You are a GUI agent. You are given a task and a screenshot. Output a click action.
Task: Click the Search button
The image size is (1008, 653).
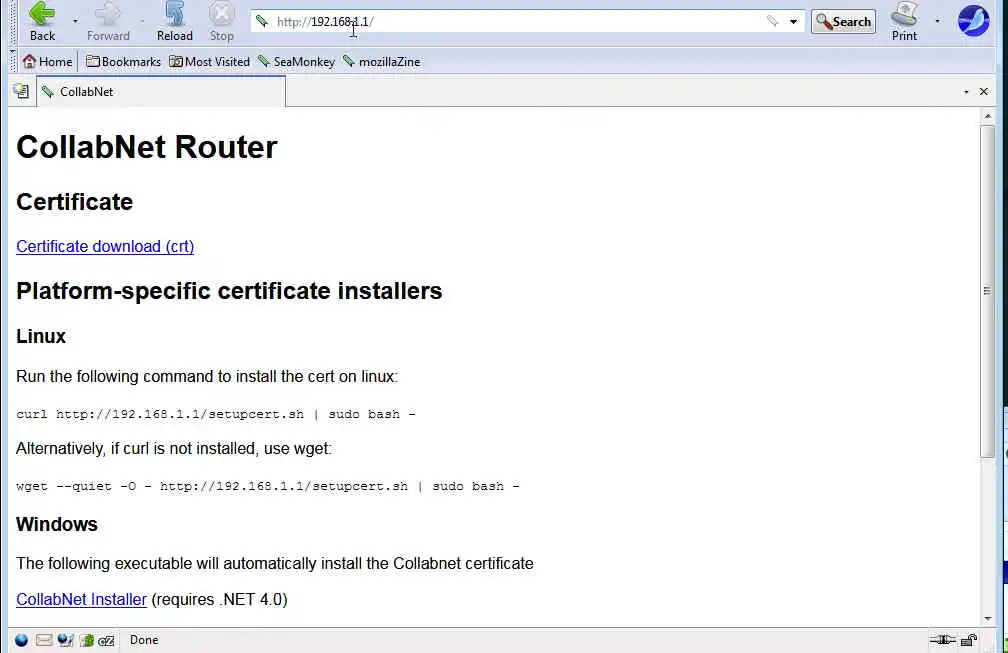tap(843, 22)
